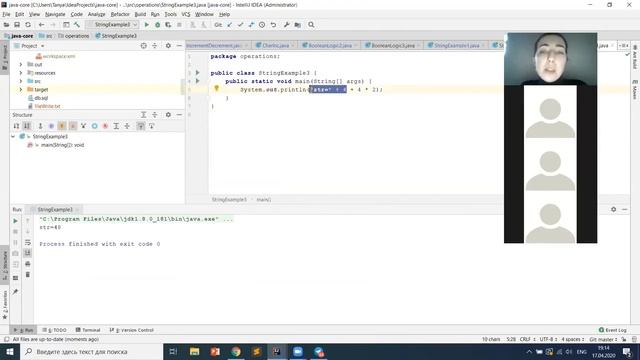Open the Event Log
Screen dimensions: 640x360
pyautogui.click(x=613, y=330)
